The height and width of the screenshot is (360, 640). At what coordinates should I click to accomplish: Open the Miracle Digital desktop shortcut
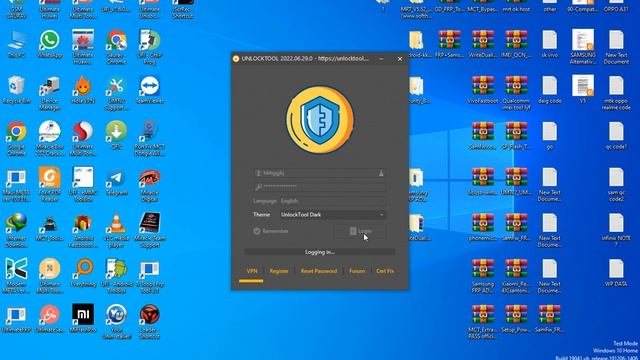coord(149,184)
